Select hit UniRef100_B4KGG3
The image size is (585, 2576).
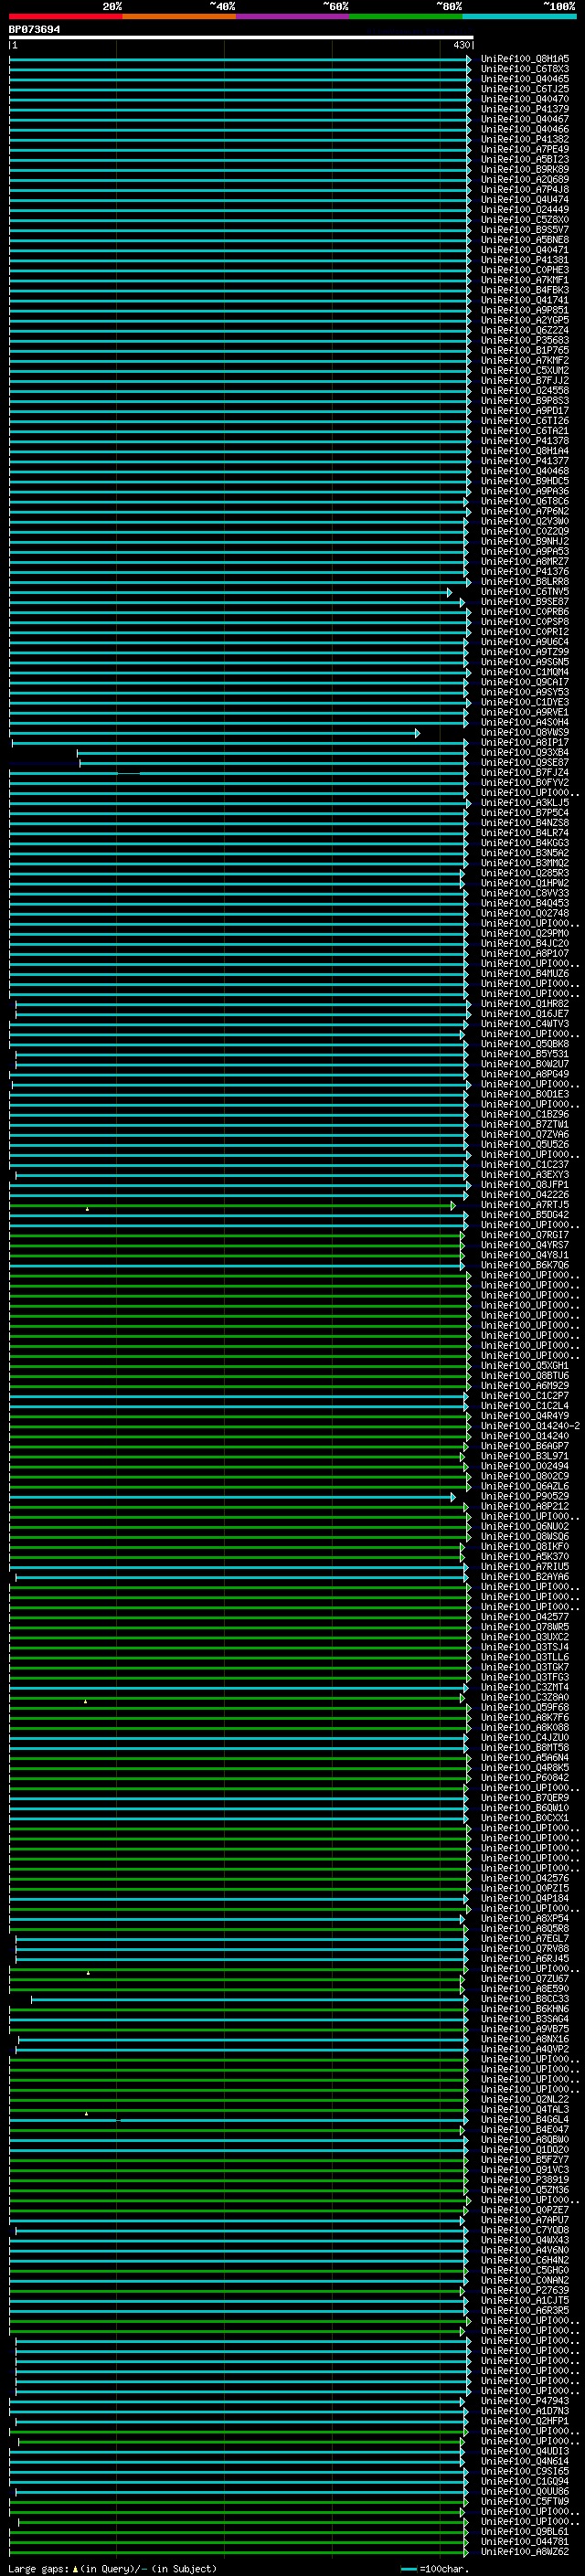(x=525, y=843)
